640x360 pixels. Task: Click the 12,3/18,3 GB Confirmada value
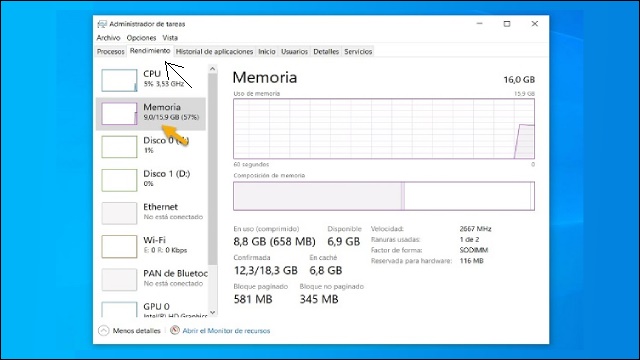tap(266, 270)
